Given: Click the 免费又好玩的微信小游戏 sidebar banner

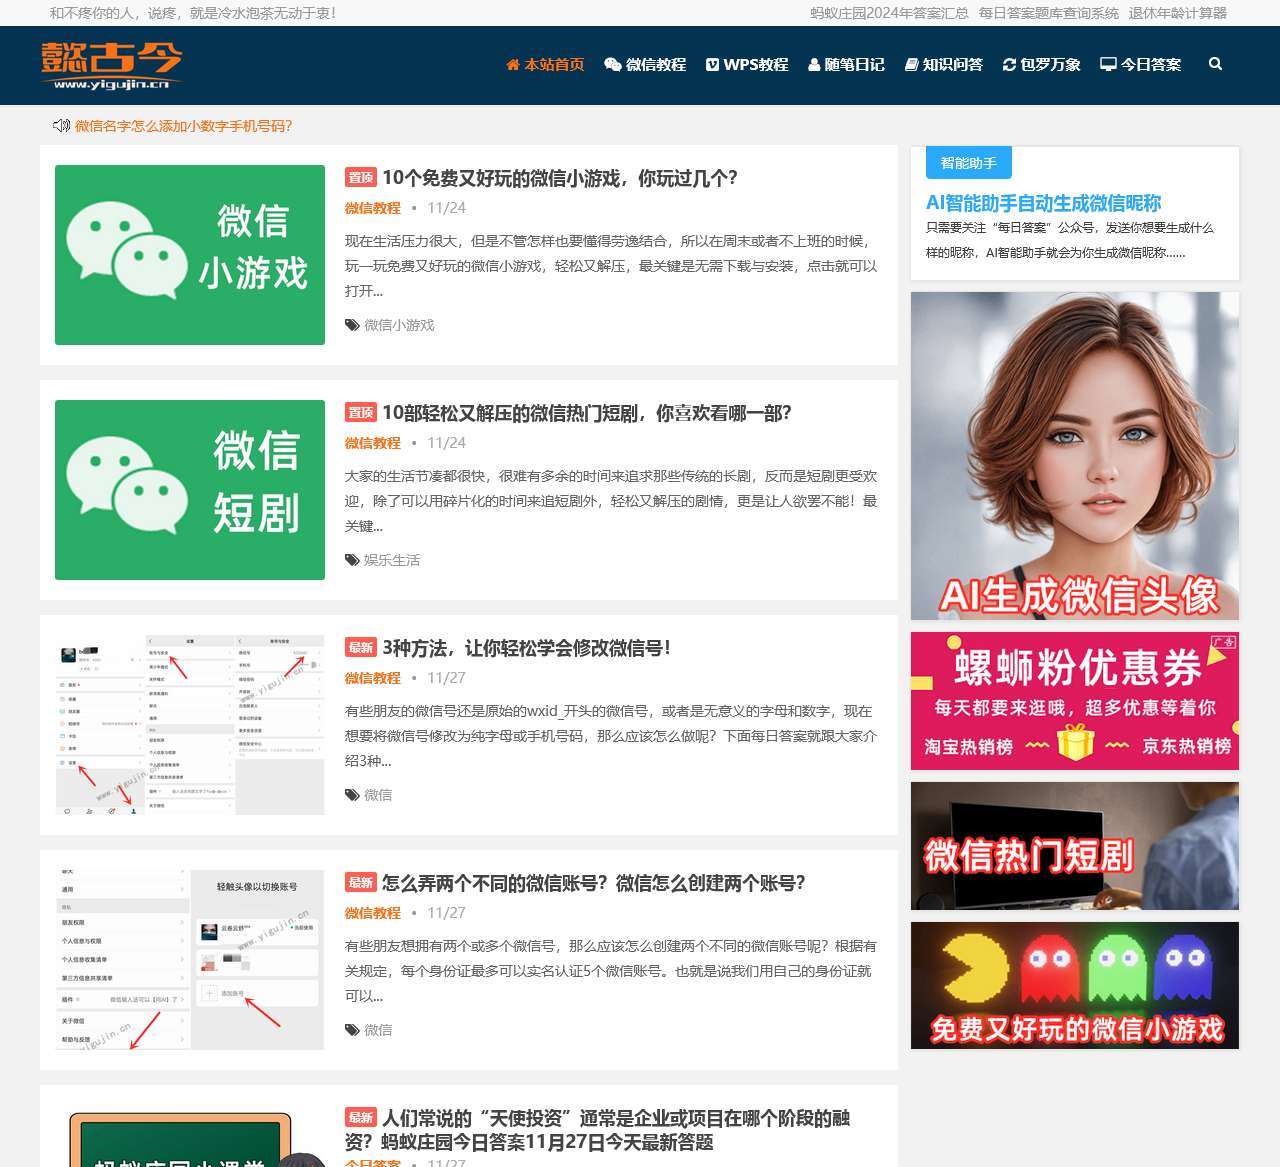Looking at the screenshot, I should [1075, 986].
